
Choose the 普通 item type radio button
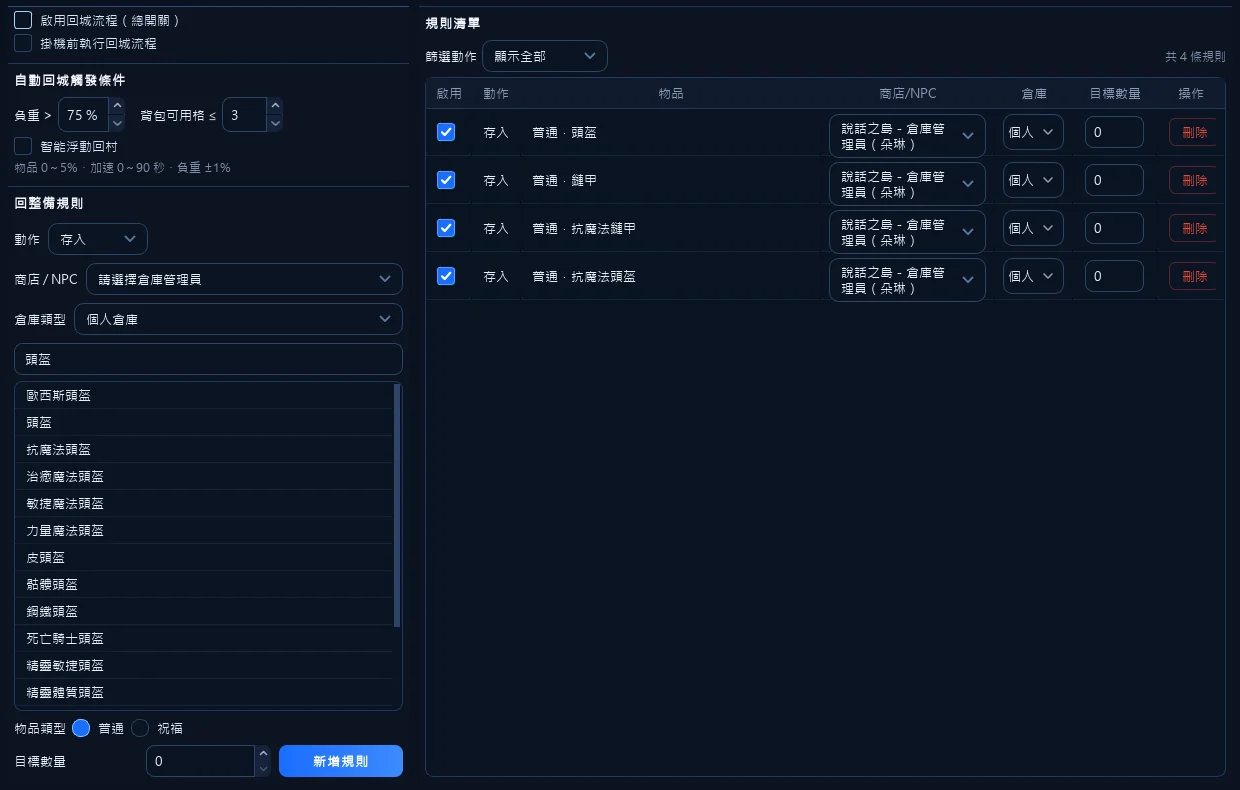coord(82,728)
